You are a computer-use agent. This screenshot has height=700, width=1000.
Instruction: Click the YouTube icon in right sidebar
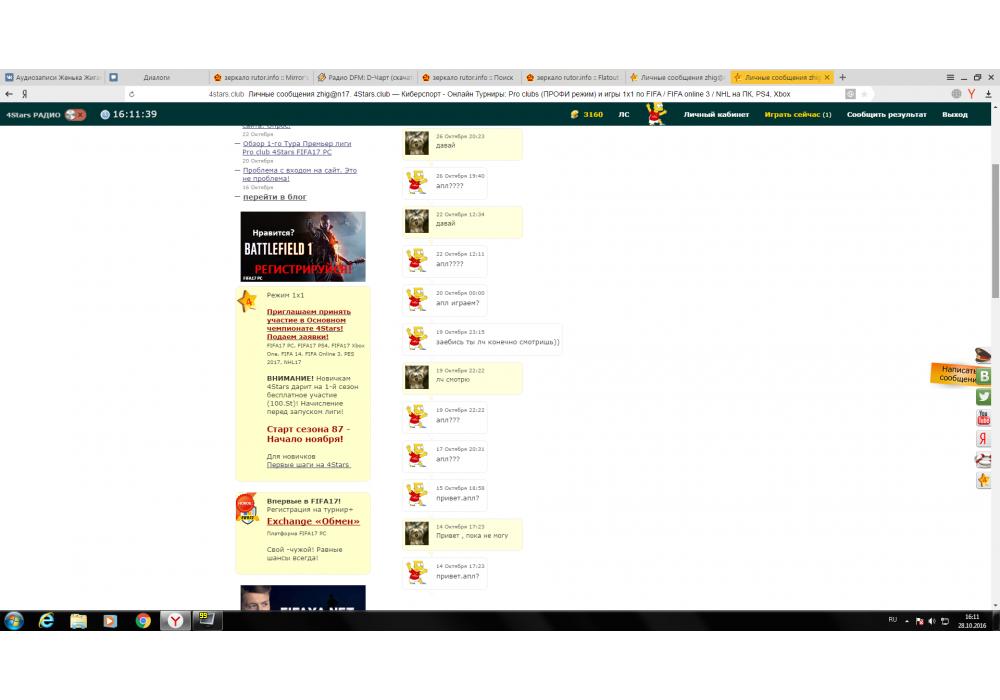(984, 418)
